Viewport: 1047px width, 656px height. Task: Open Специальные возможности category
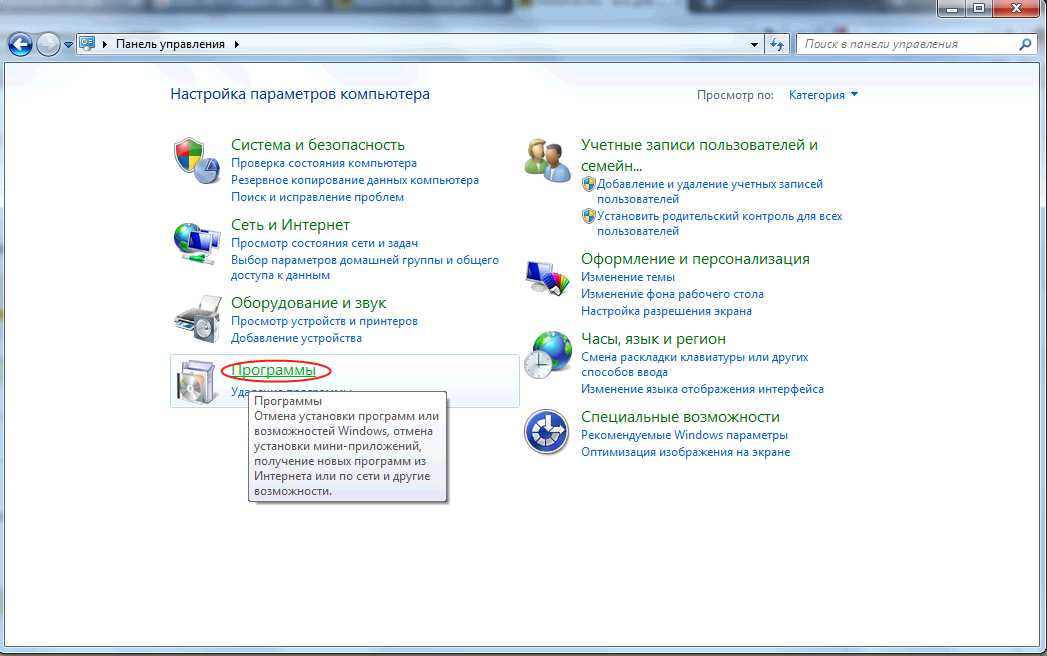[680, 417]
